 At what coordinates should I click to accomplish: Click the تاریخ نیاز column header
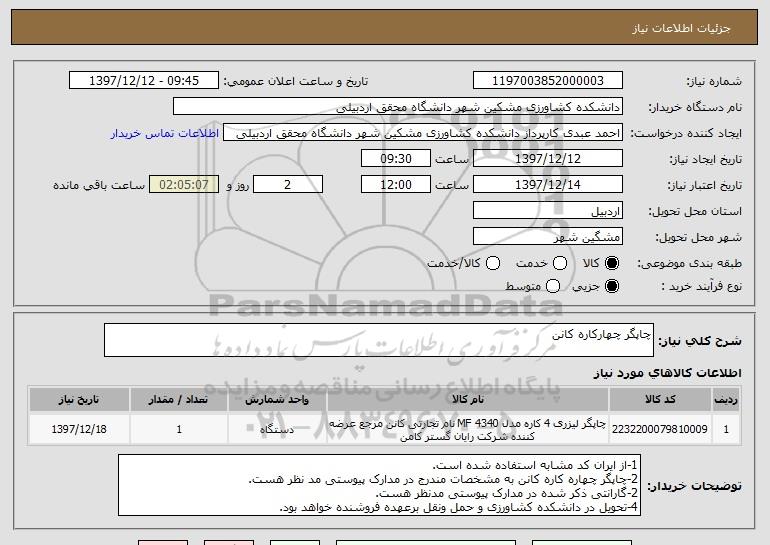pyautogui.click(x=79, y=399)
